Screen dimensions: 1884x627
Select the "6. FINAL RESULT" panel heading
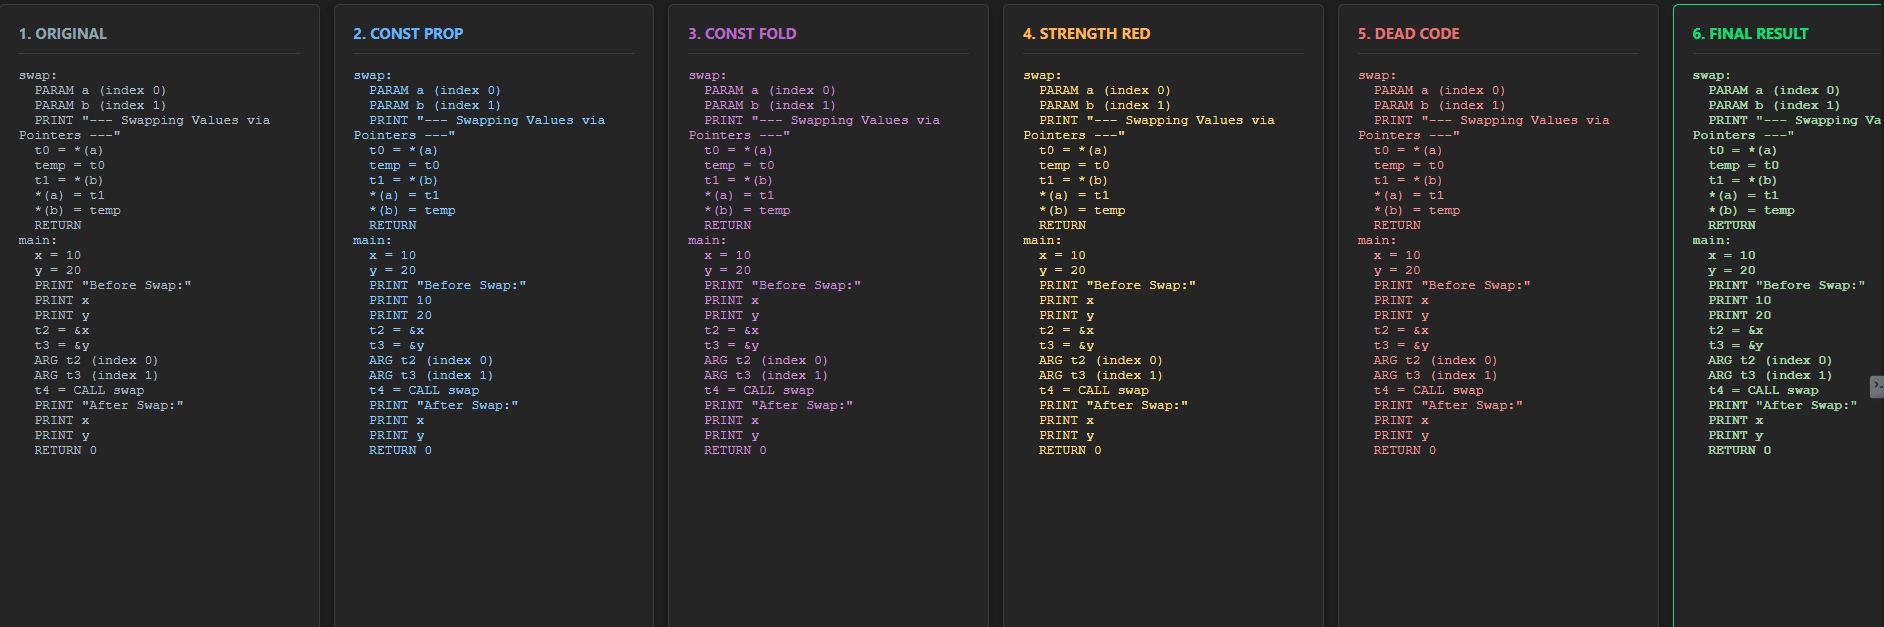coord(1750,34)
